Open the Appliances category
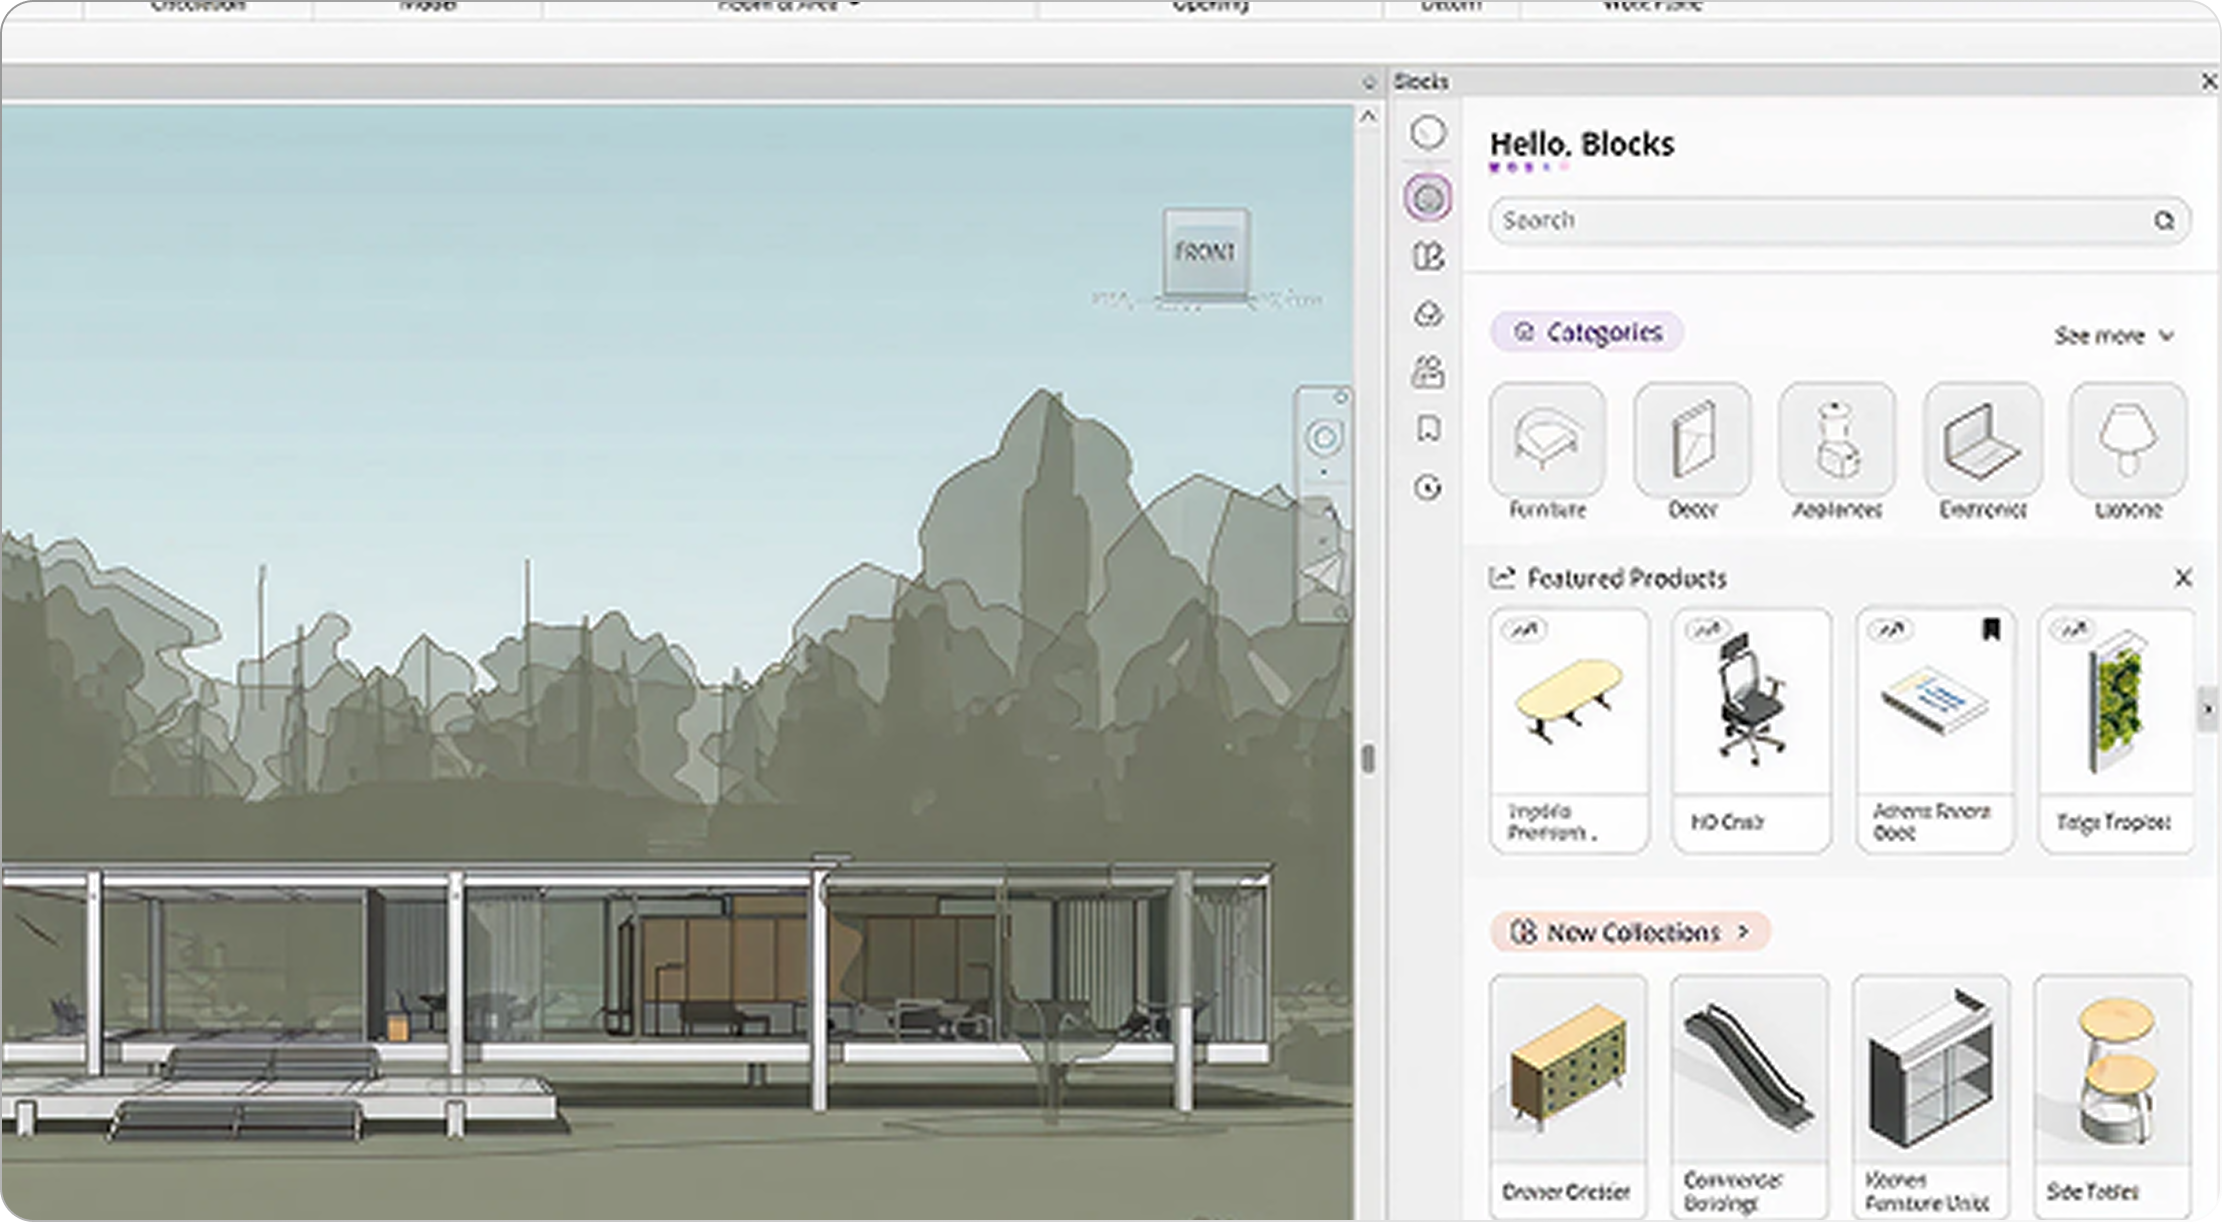This screenshot has width=2222, height=1222. (x=1837, y=441)
